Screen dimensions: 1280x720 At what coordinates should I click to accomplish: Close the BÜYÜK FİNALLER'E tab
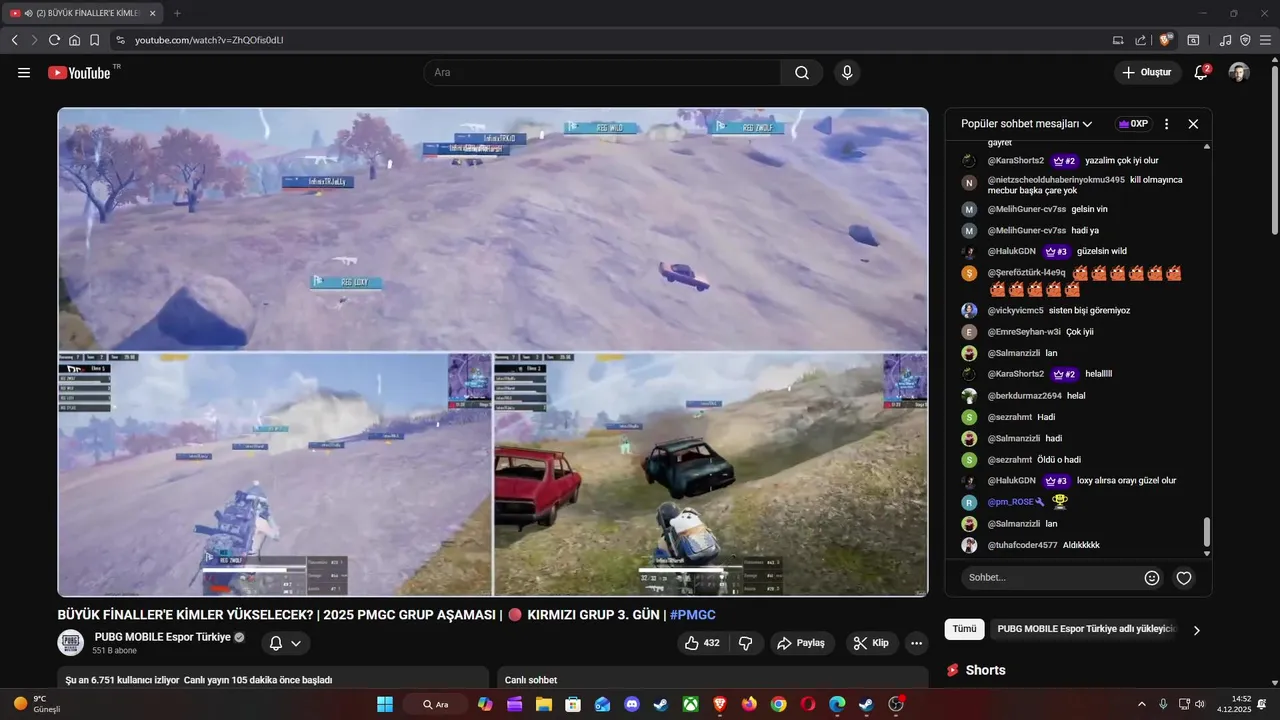point(152,13)
